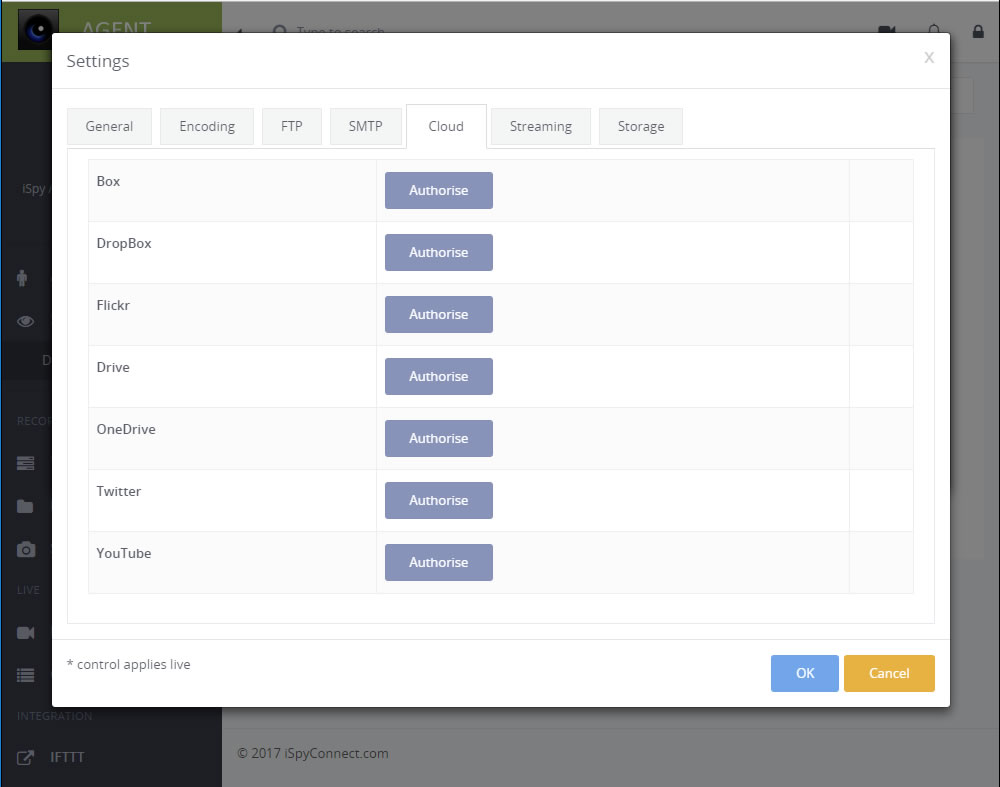
Task: Click the camera photo icon in sidebar
Action: [26, 549]
